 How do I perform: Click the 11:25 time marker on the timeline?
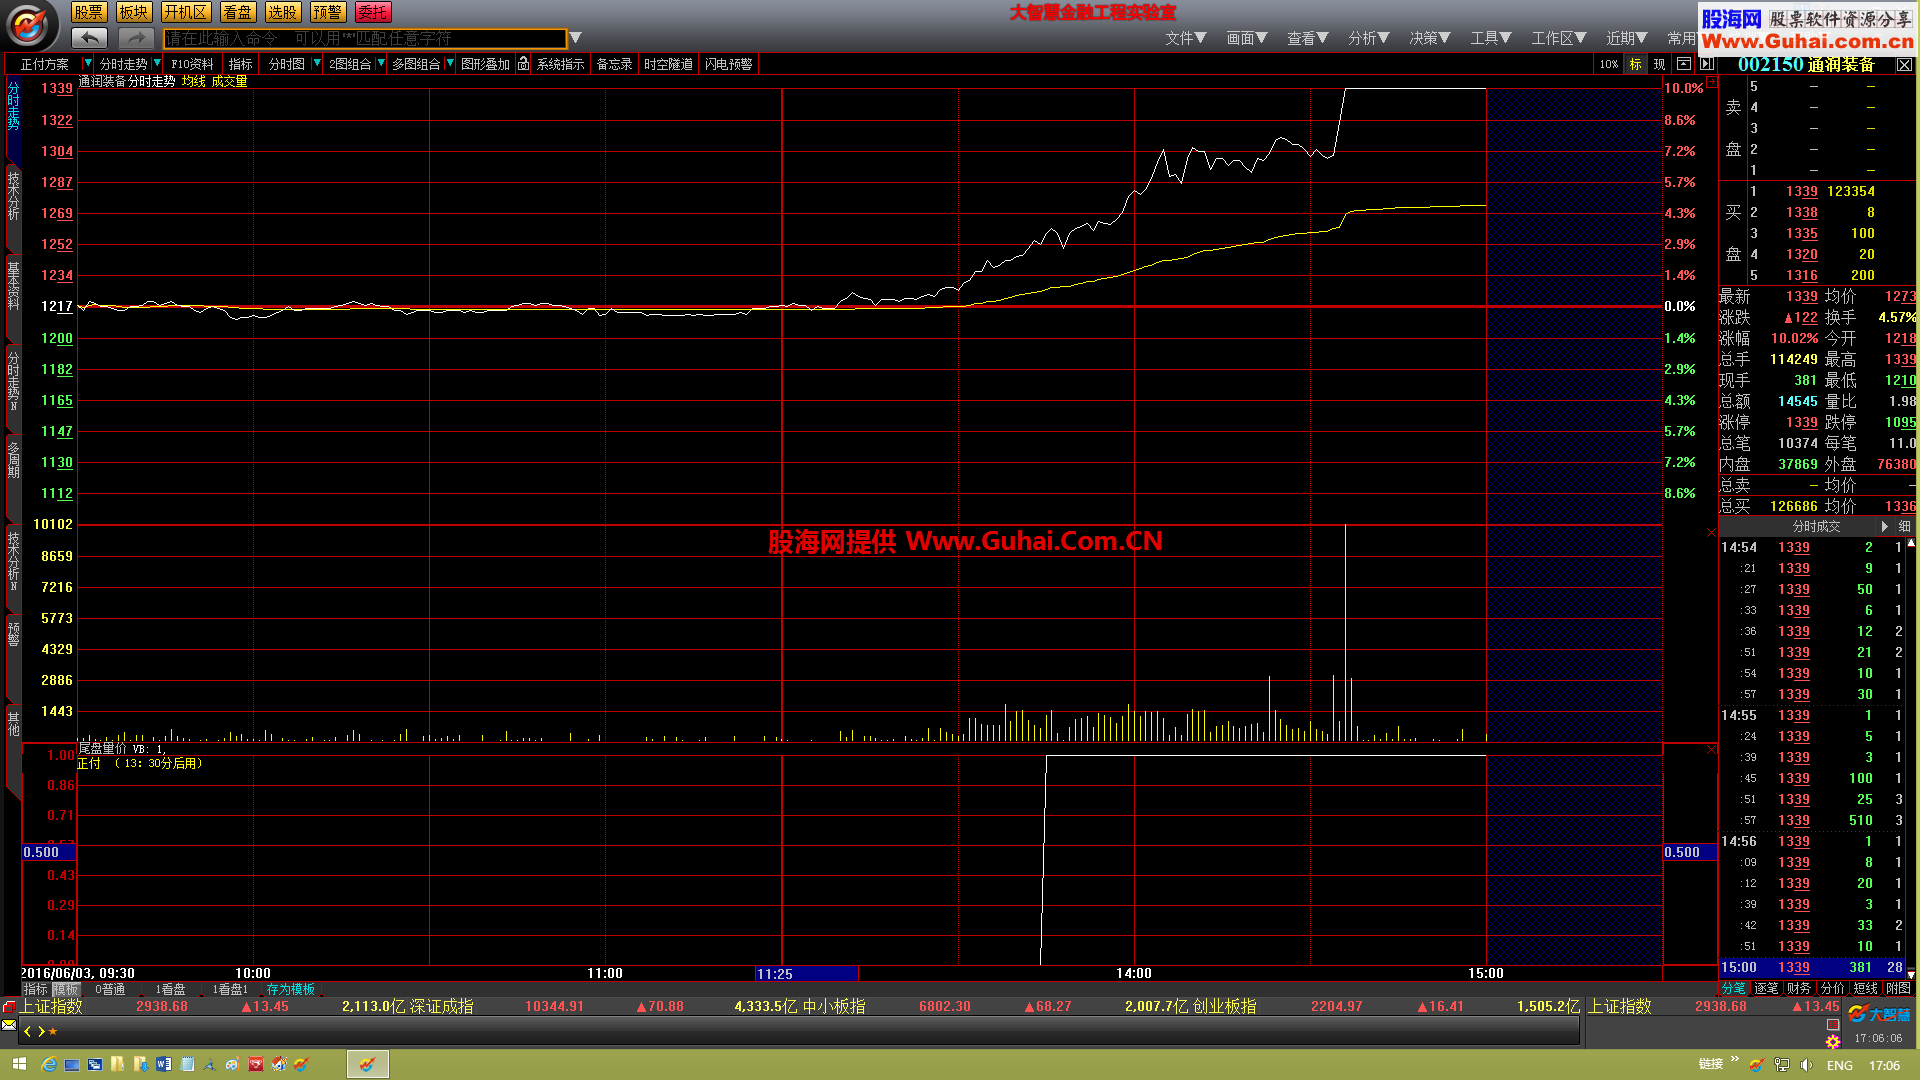[807, 973]
